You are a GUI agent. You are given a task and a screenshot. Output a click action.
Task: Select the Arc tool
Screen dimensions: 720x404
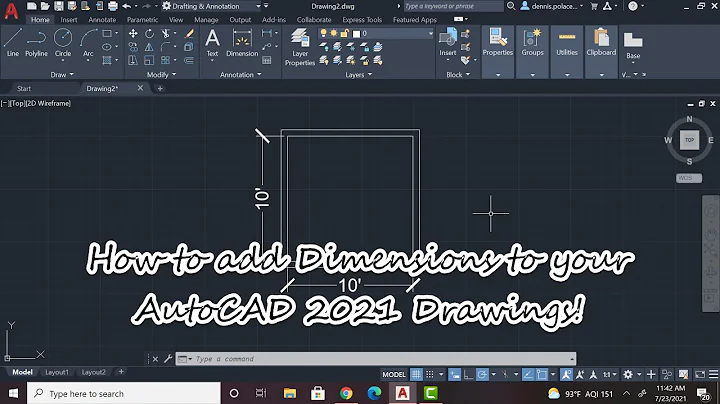(x=88, y=42)
